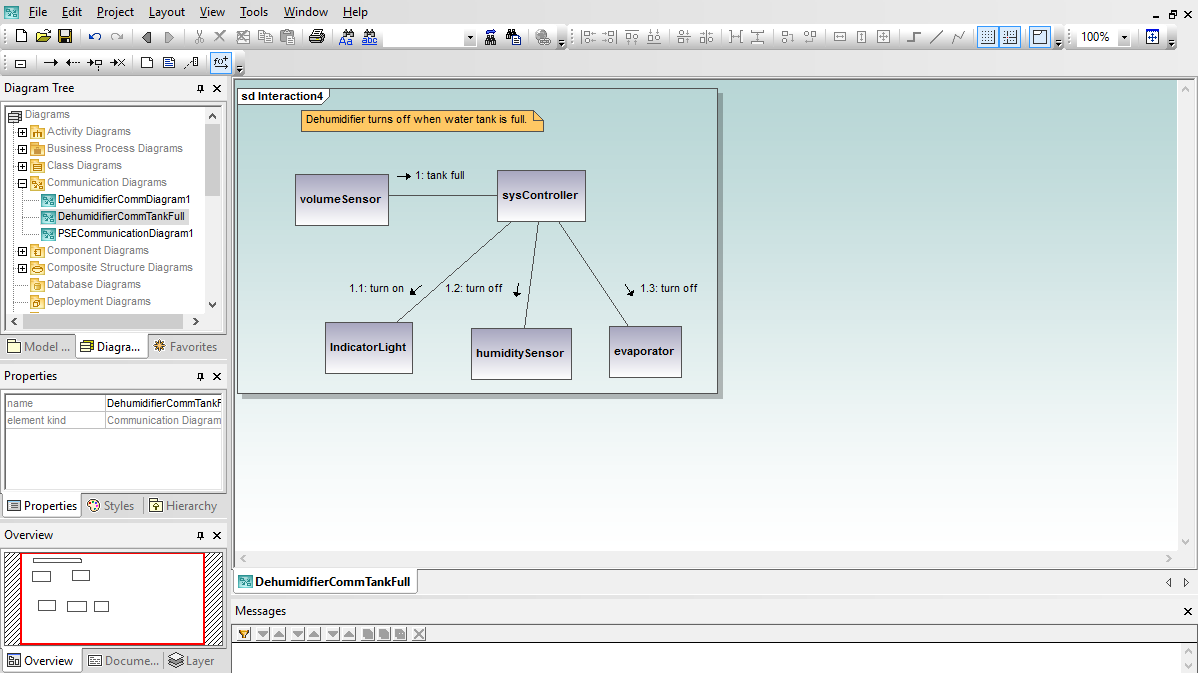The image size is (1198, 673).
Task: Toggle Snap to grid button
Action: pyautogui.click(x=1010, y=37)
